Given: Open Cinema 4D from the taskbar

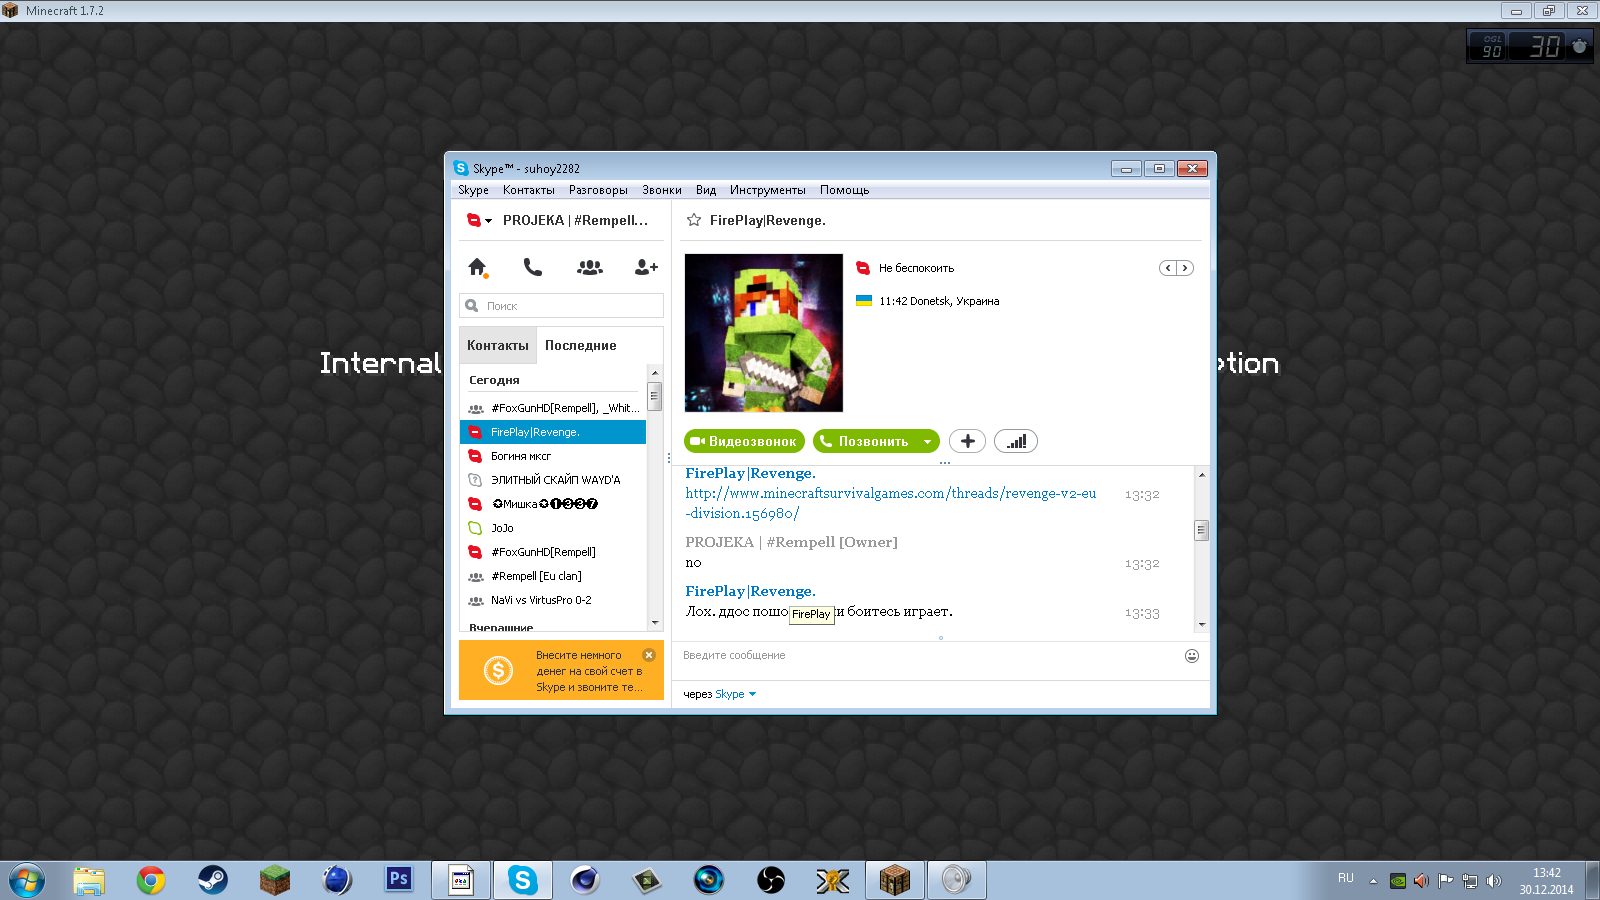Looking at the screenshot, I should tap(585, 881).
